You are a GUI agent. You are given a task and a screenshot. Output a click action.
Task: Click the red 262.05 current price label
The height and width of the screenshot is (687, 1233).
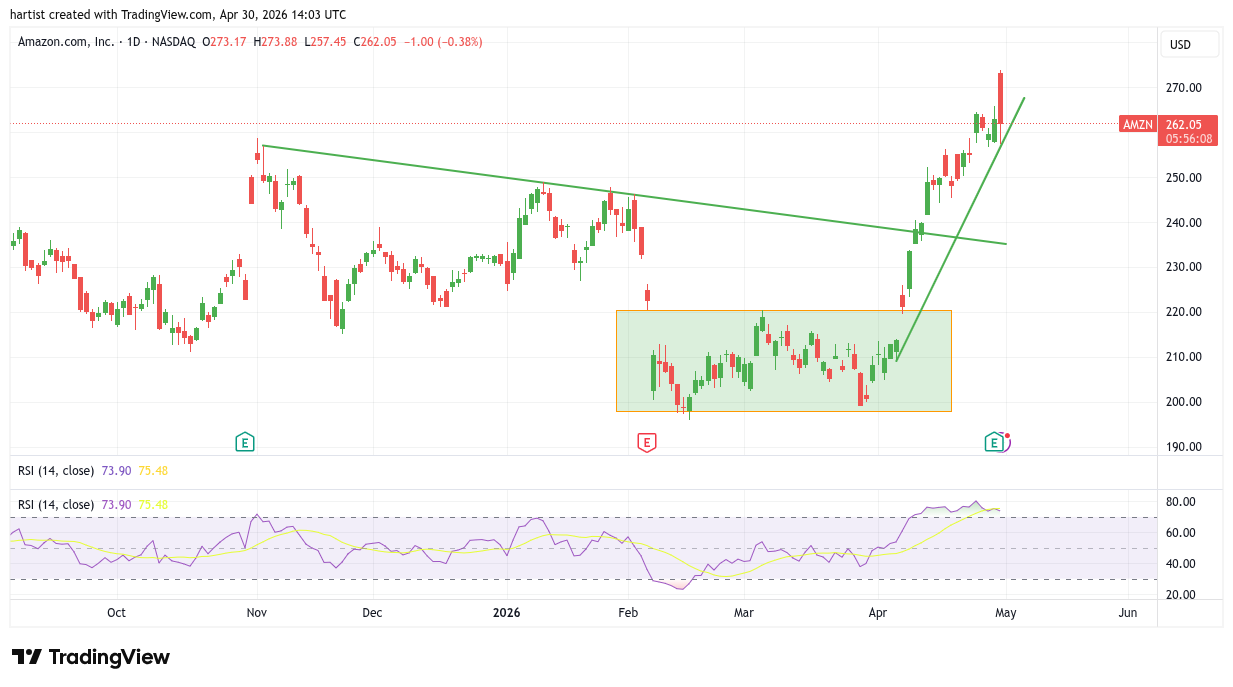tap(1188, 125)
